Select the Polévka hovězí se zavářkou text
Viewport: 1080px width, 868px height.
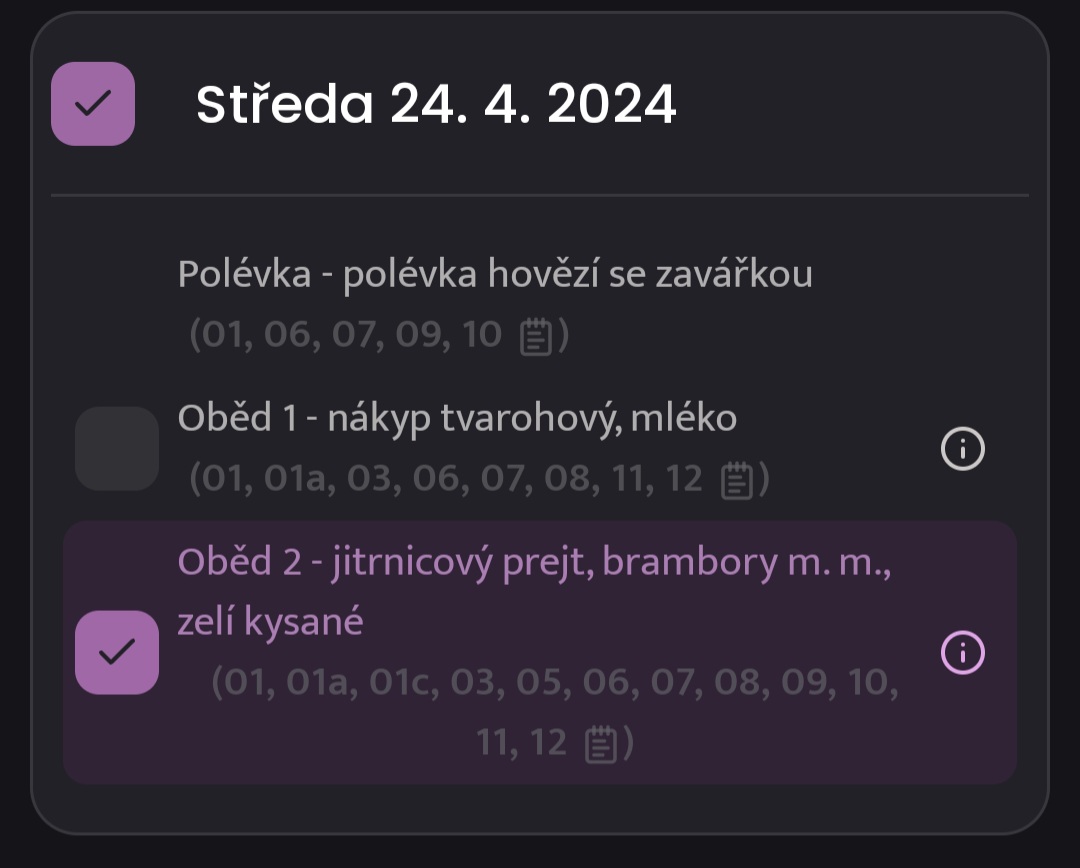[495, 274]
